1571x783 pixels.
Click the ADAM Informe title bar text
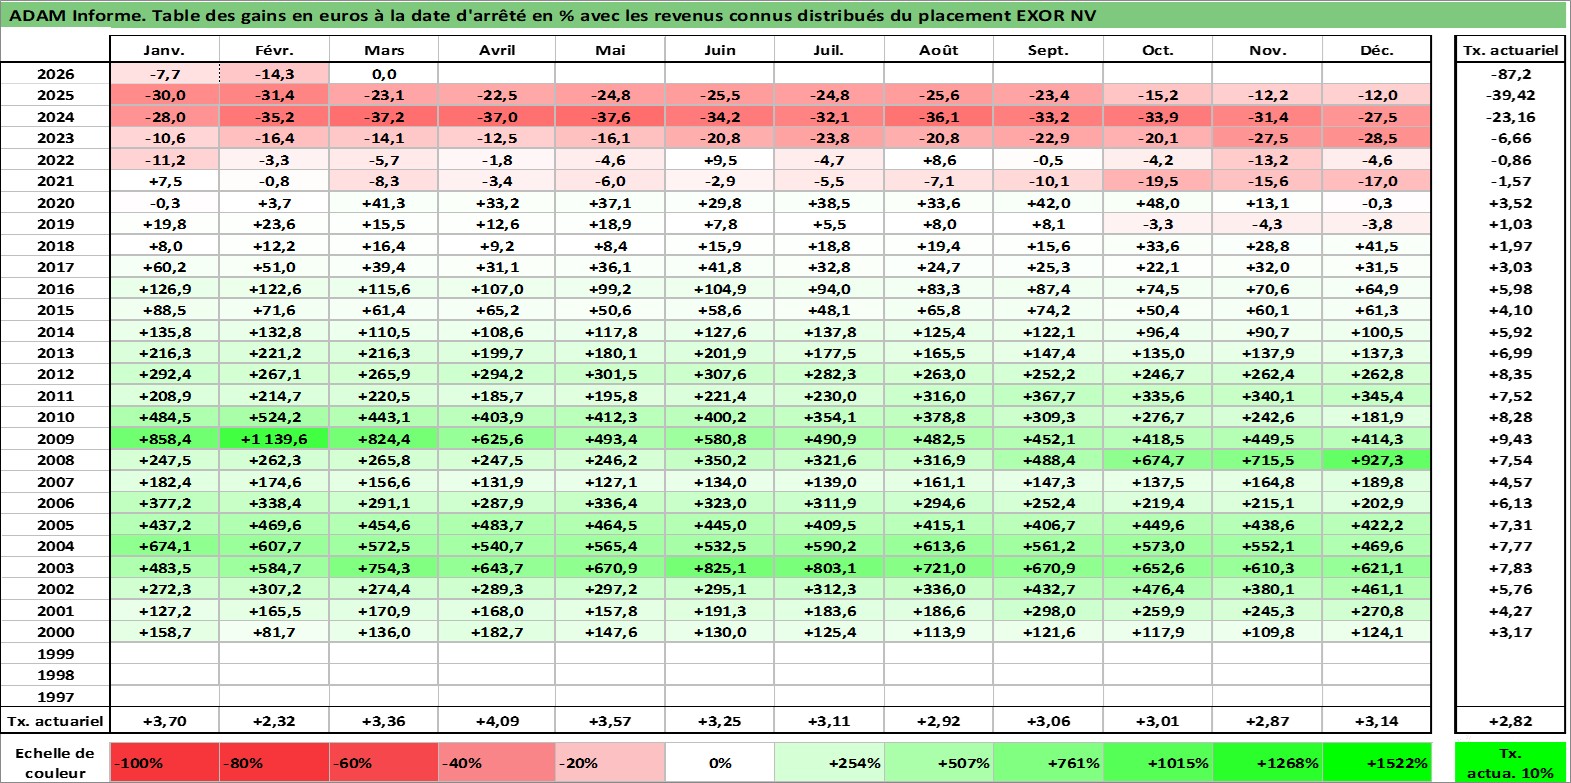coord(552,15)
